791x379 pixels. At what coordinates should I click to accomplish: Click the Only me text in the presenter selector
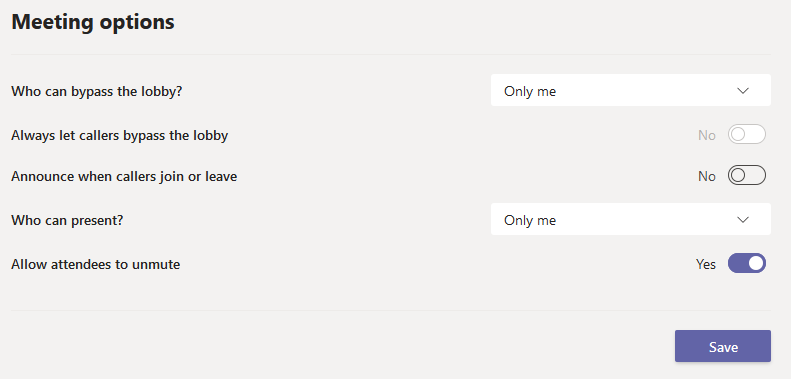tap(530, 220)
